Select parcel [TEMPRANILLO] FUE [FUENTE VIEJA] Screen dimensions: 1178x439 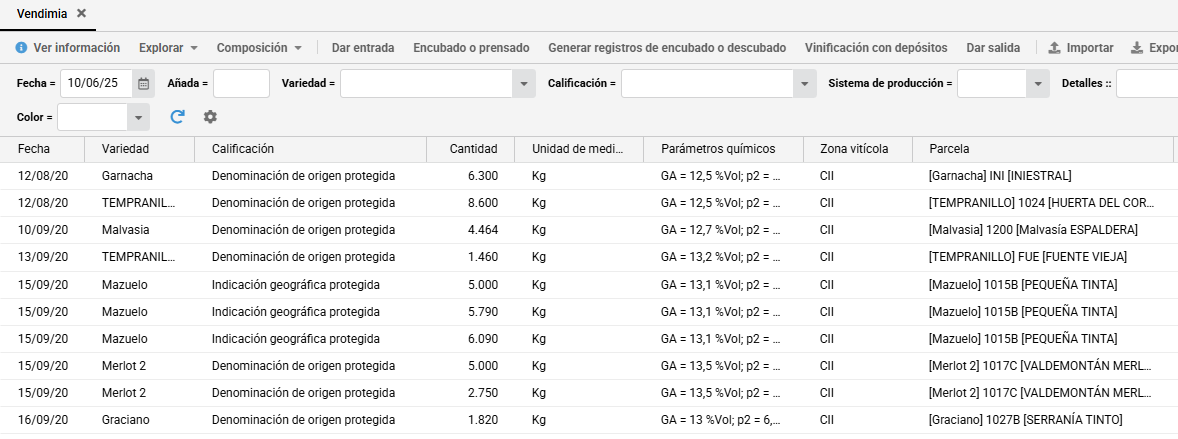1043,257
